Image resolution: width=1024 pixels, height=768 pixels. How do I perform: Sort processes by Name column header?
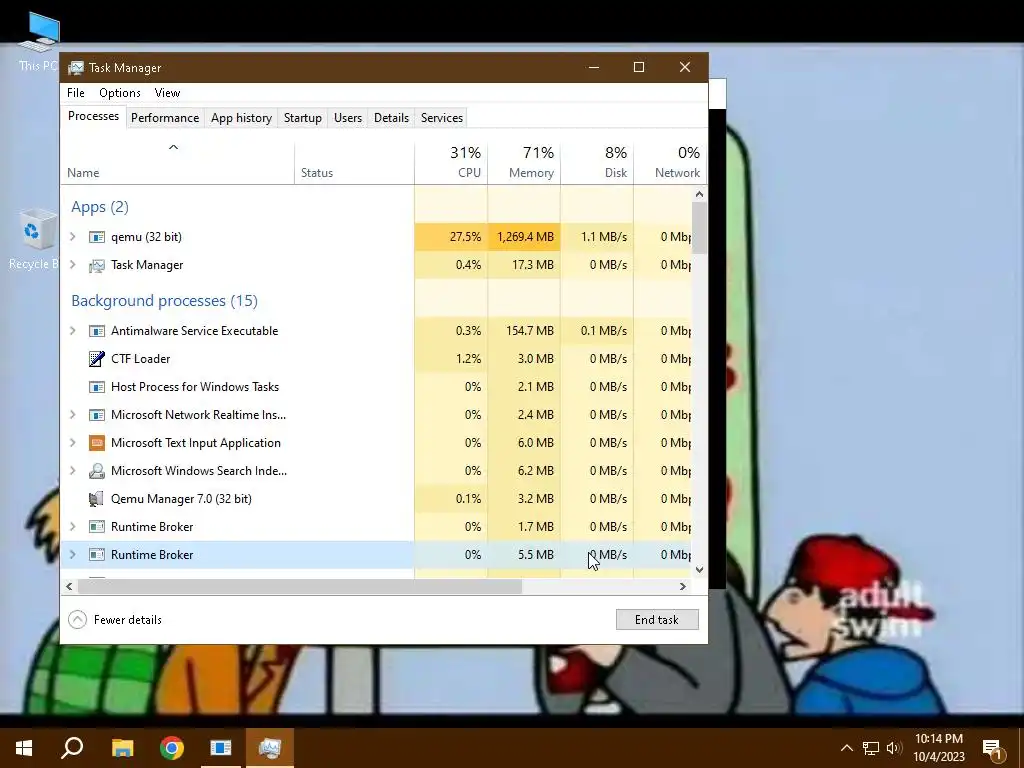coord(176,163)
